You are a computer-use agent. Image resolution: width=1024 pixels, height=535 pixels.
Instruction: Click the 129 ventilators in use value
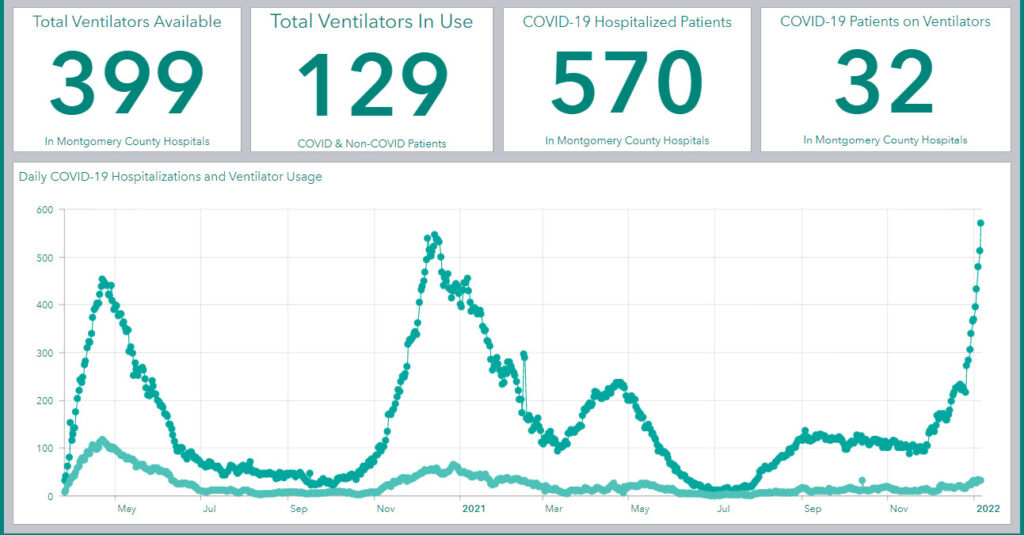click(373, 85)
